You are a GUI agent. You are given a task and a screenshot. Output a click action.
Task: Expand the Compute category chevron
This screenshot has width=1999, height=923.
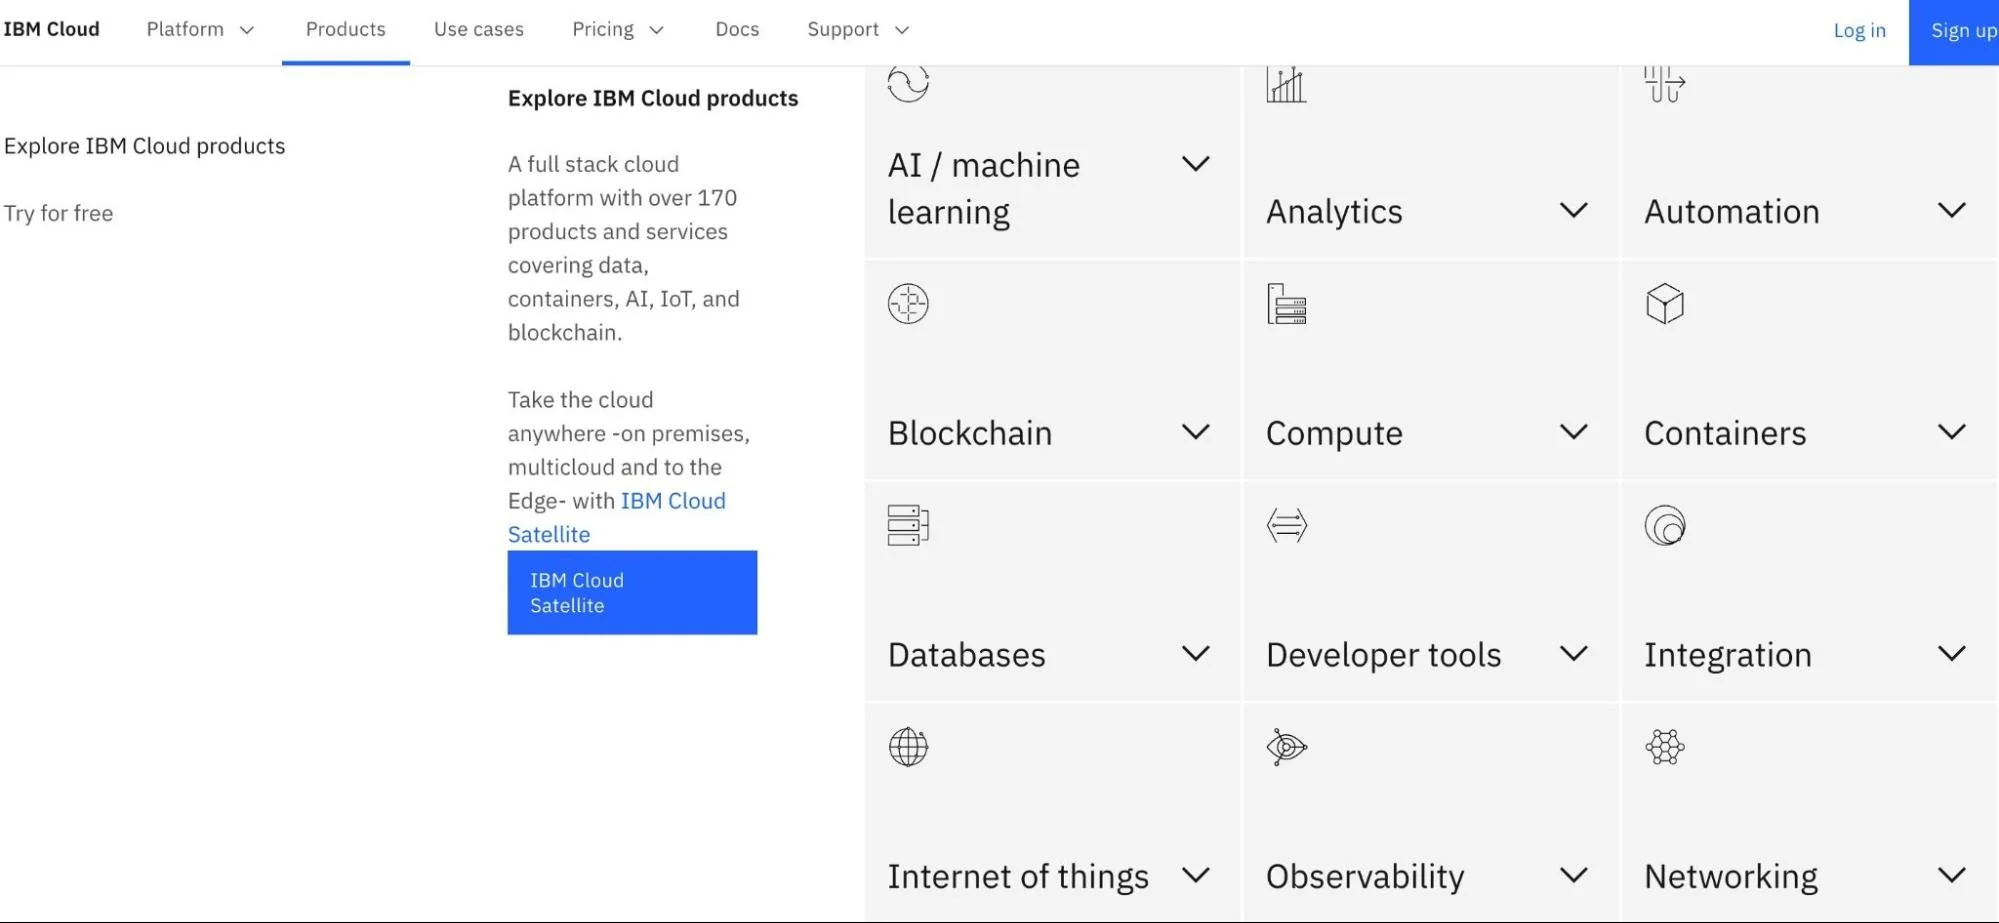click(x=1574, y=432)
